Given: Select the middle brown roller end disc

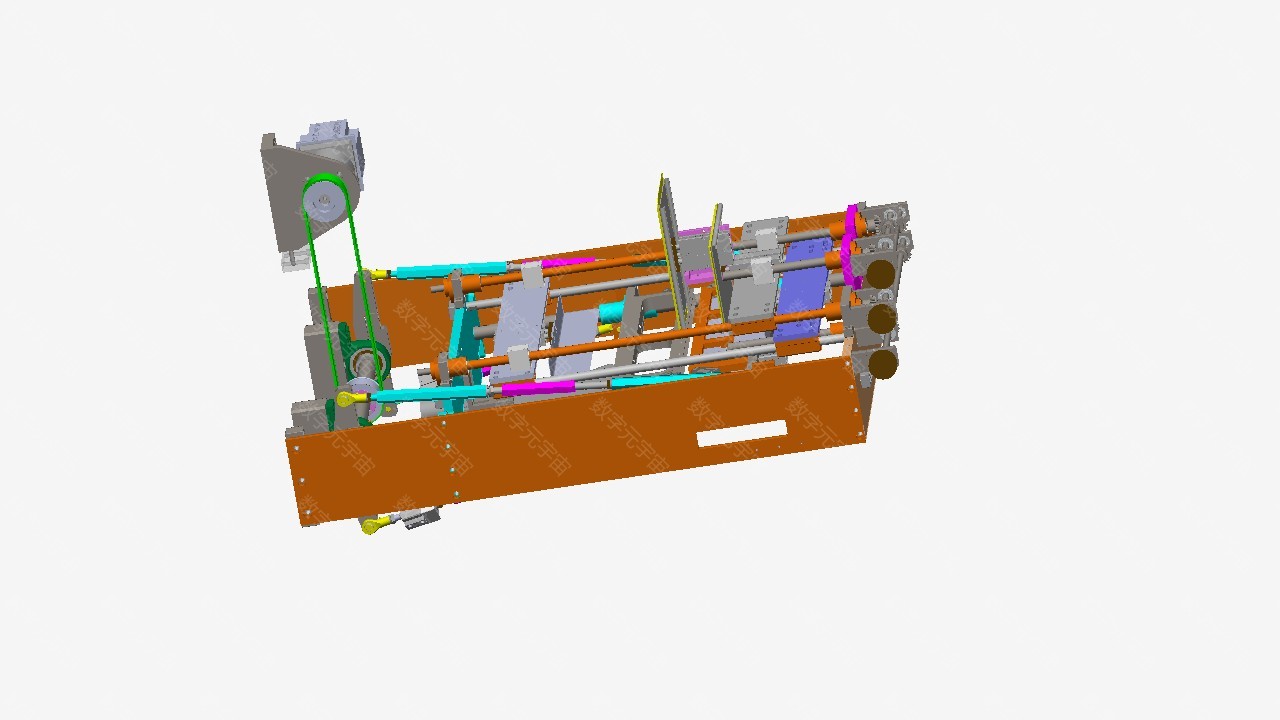Looking at the screenshot, I should 880,318.
